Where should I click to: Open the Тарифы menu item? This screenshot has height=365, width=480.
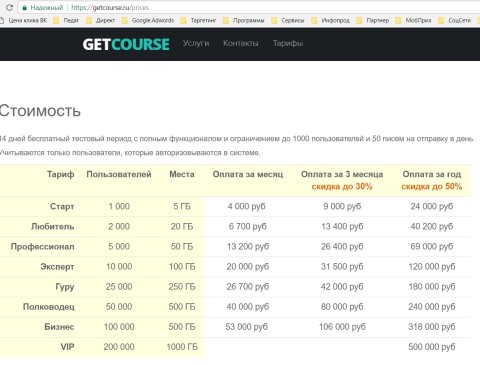coord(288,43)
